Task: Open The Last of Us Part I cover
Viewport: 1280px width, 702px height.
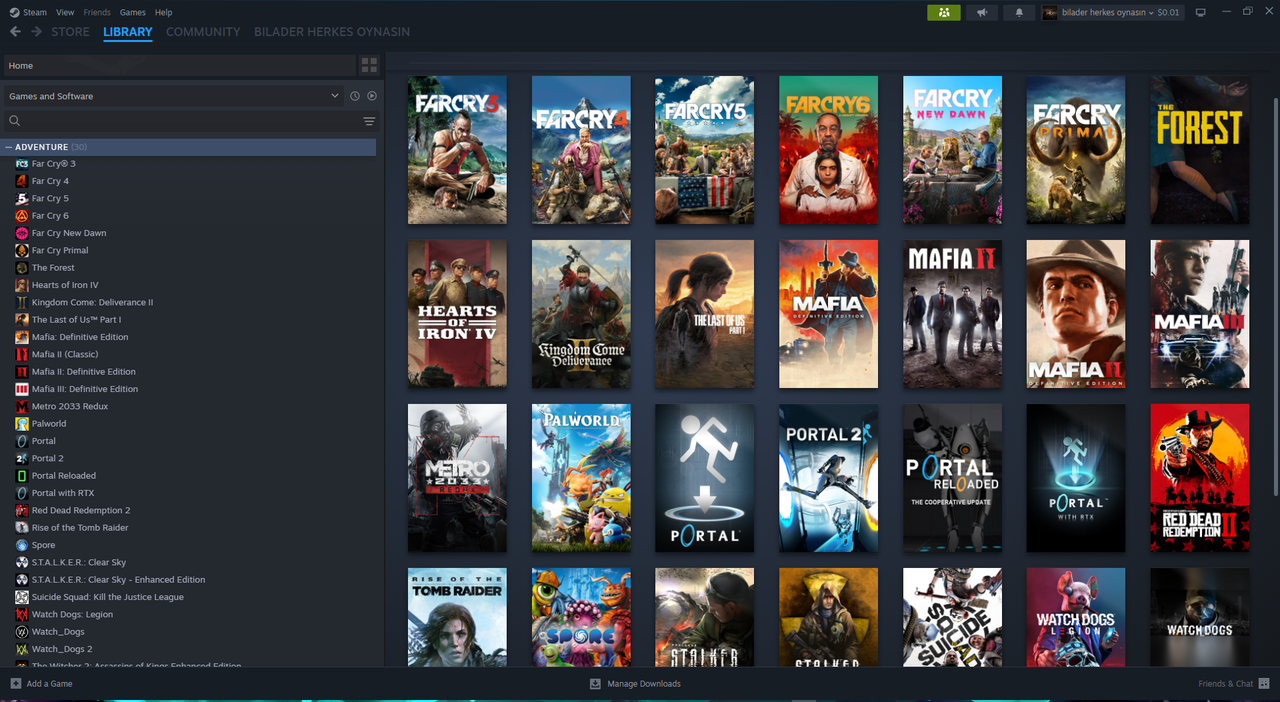Action: coord(705,314)
